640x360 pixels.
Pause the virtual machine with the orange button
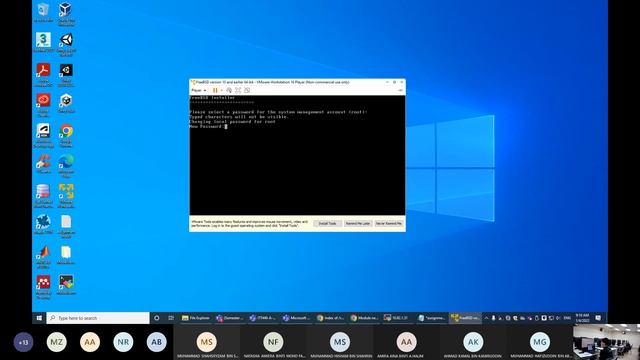[x=215, y=90]
